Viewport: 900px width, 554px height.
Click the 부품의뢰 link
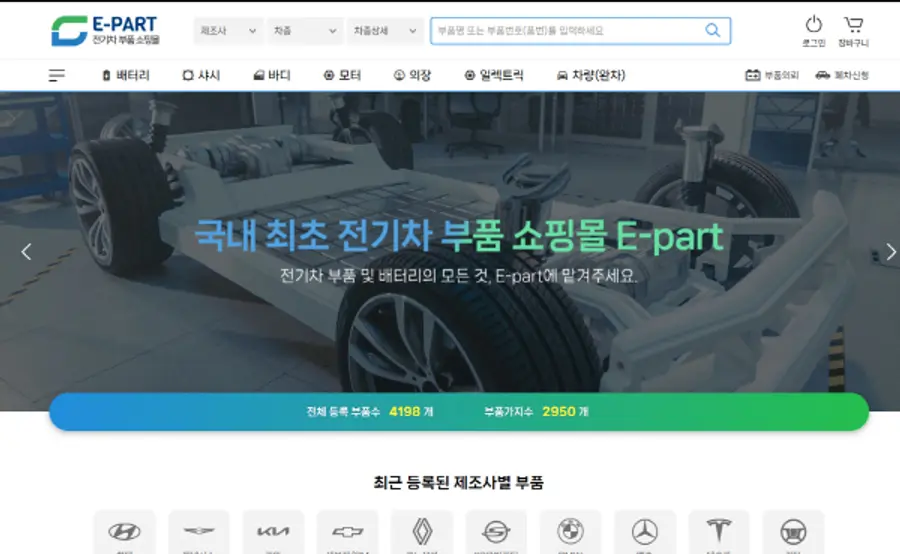(x=772, y=75)
